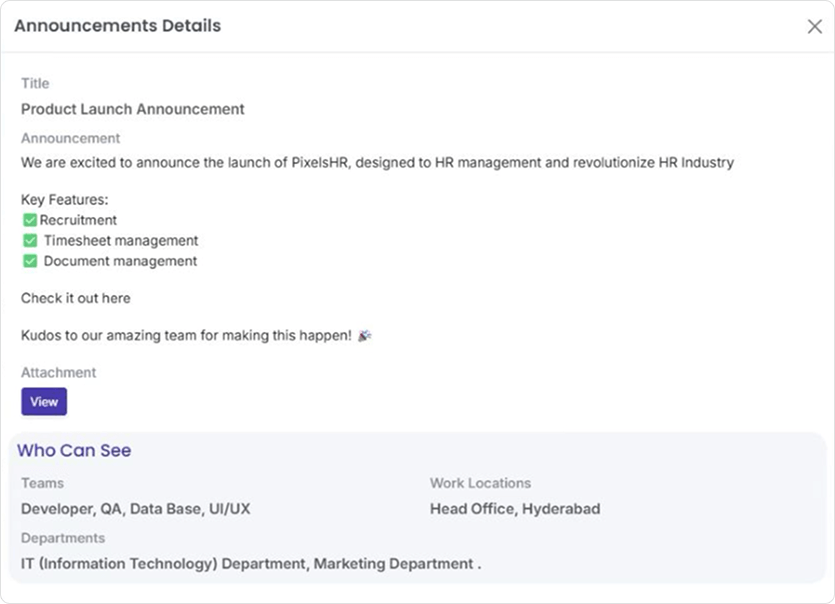Click the View attachment button
This screenshot has width=835, height=604.
click(x=44, y=401)
